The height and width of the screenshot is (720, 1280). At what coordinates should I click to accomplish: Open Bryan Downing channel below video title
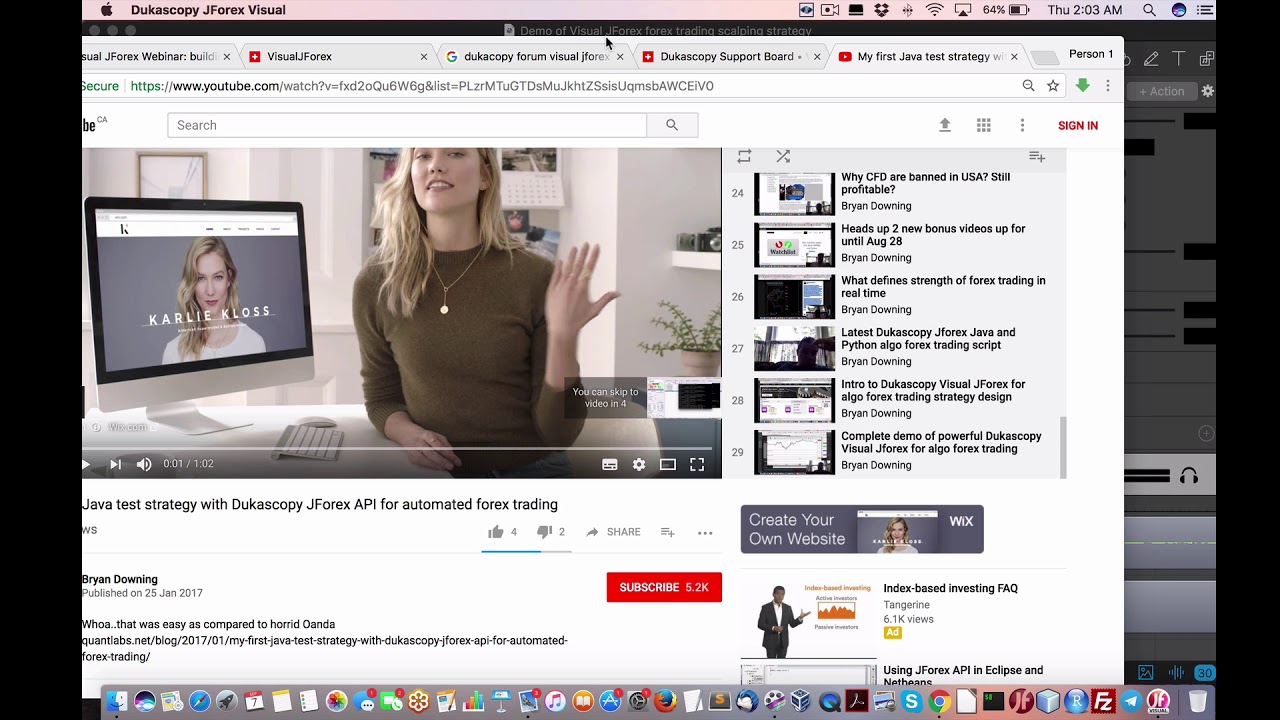[120, 579]
